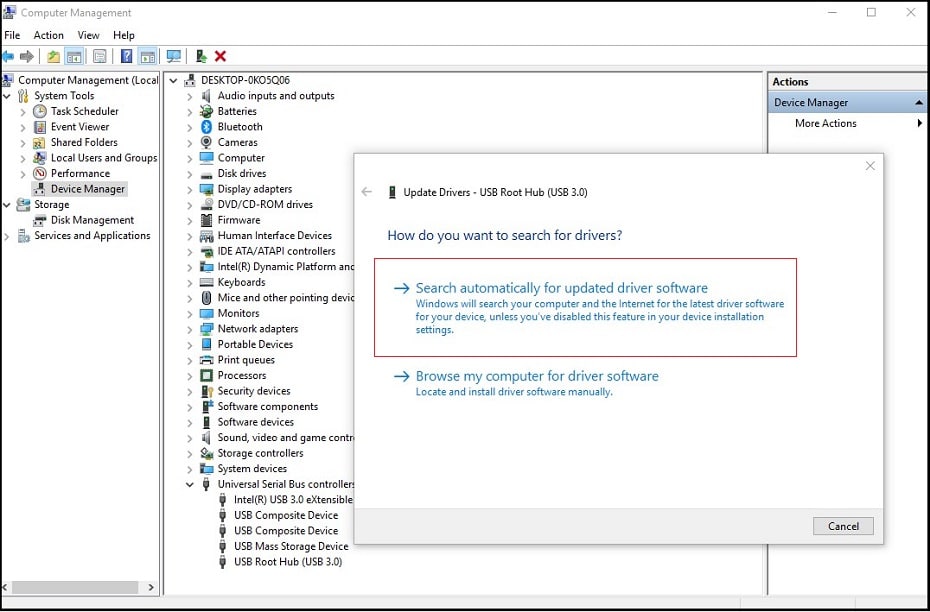This screenshot has width=930, height=612.
Task: Open the File menu
Action: point(12,36)
